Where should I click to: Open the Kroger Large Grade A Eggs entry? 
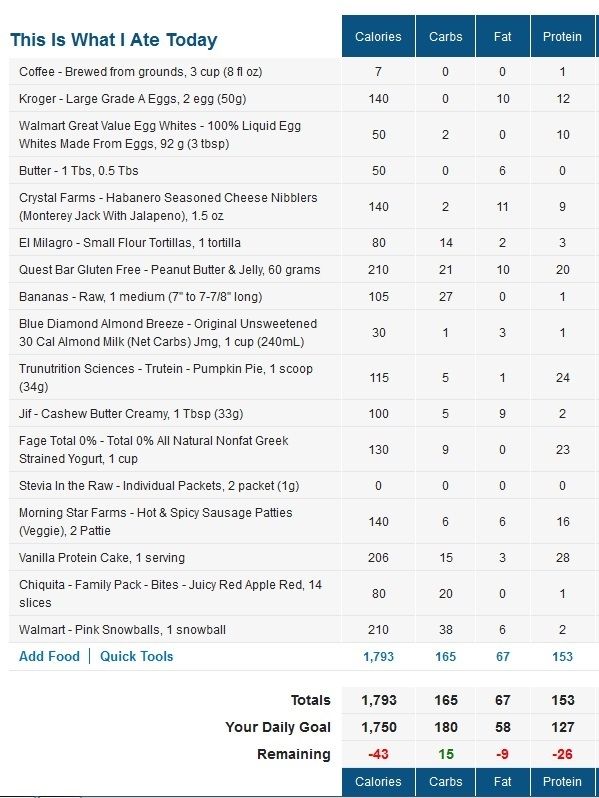pyautogui.click(x=132, y=99)
